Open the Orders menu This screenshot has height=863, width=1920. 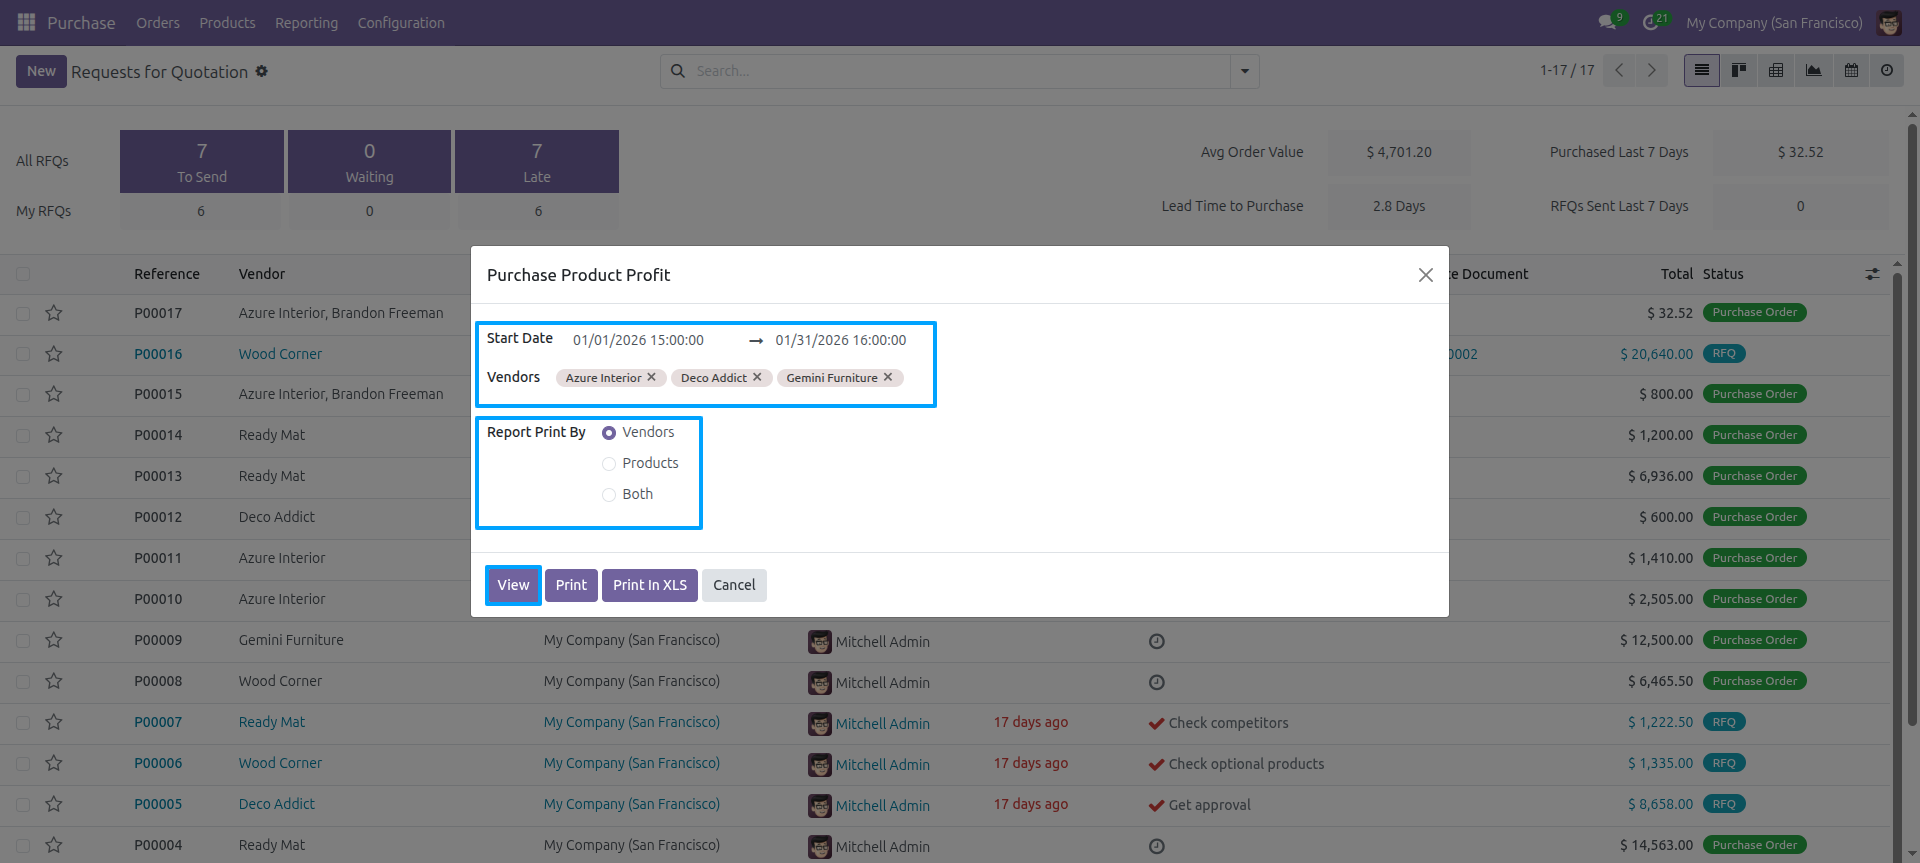(158, 23)
